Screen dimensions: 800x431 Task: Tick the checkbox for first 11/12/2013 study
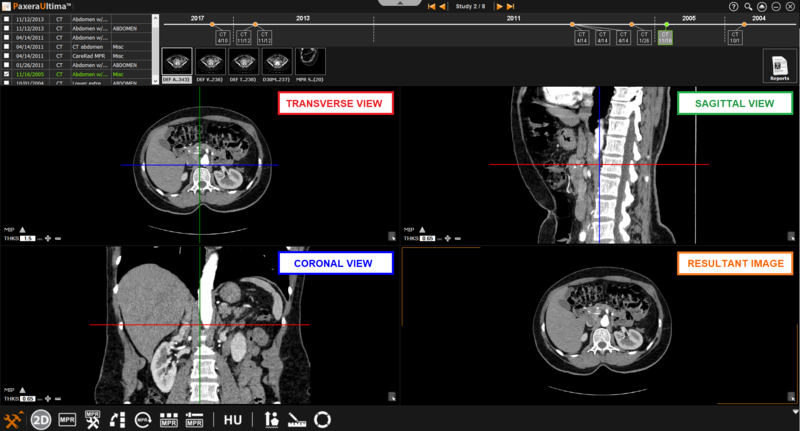(7, 19)
